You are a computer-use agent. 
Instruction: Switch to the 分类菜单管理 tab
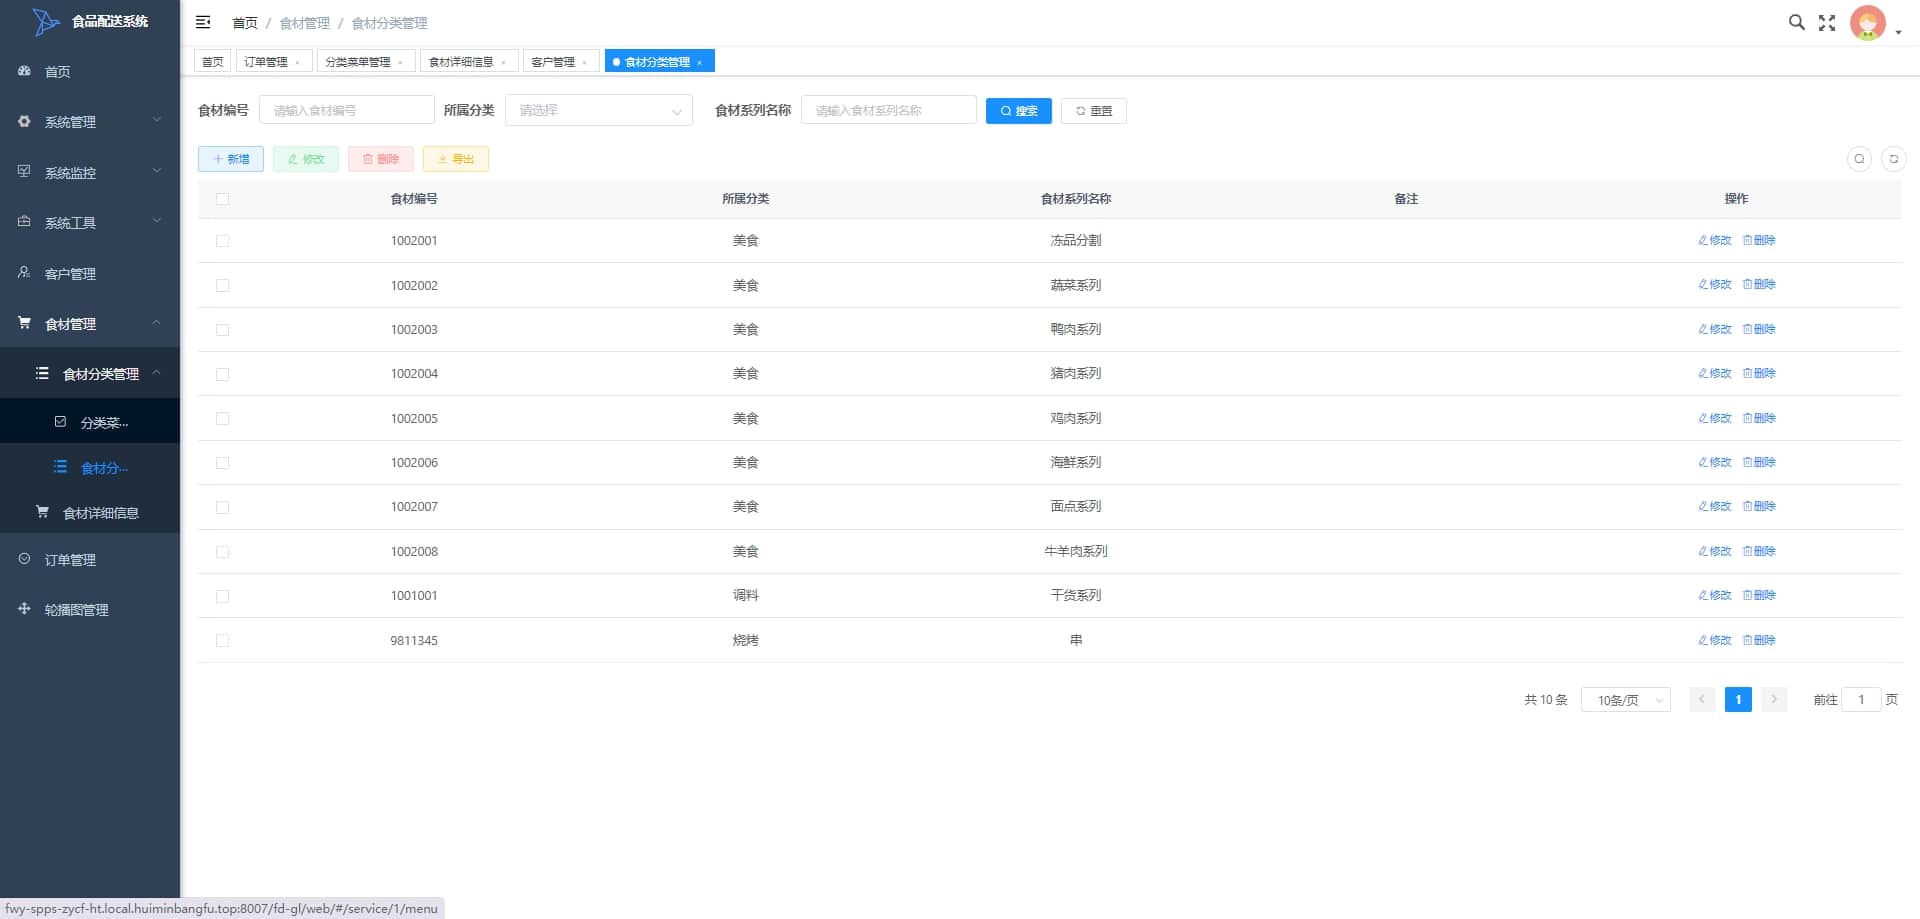358,62
